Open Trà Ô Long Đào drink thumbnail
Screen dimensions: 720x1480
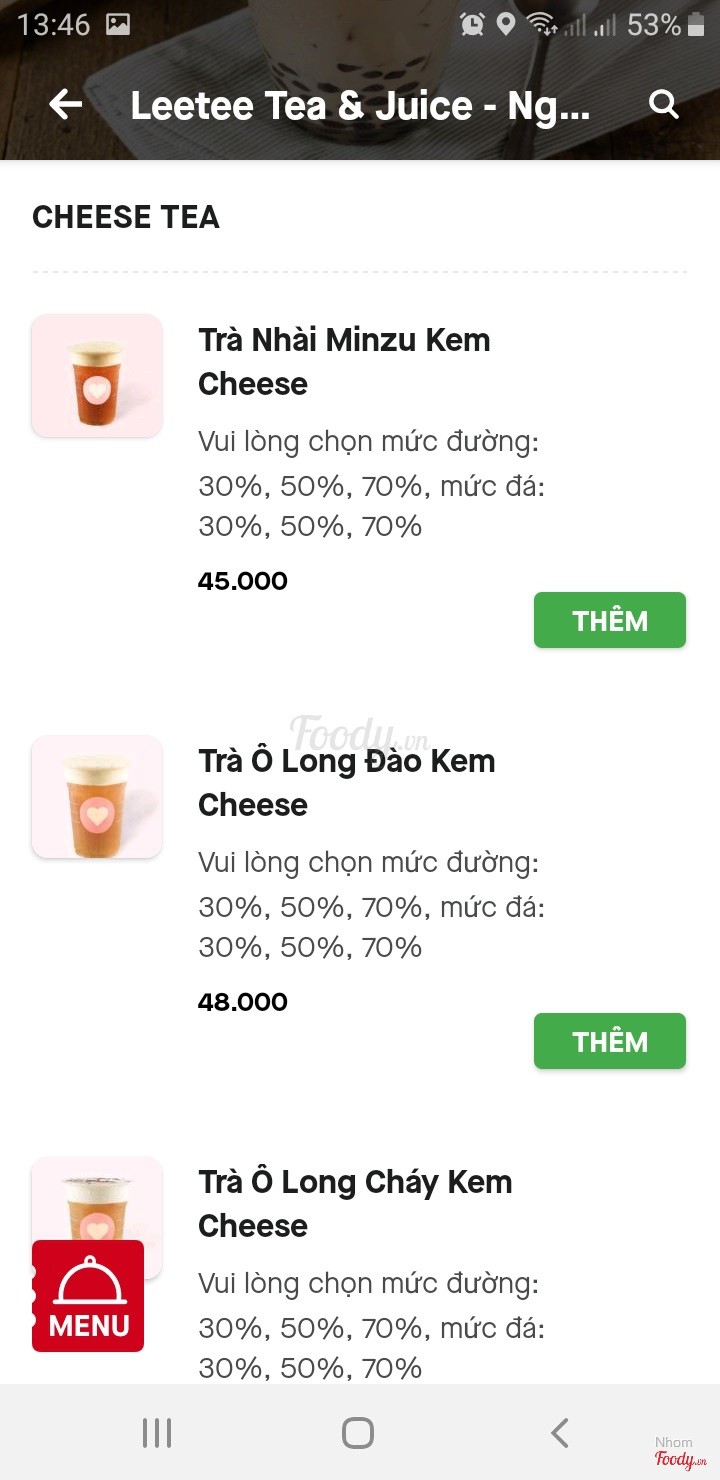pos(97,796)
